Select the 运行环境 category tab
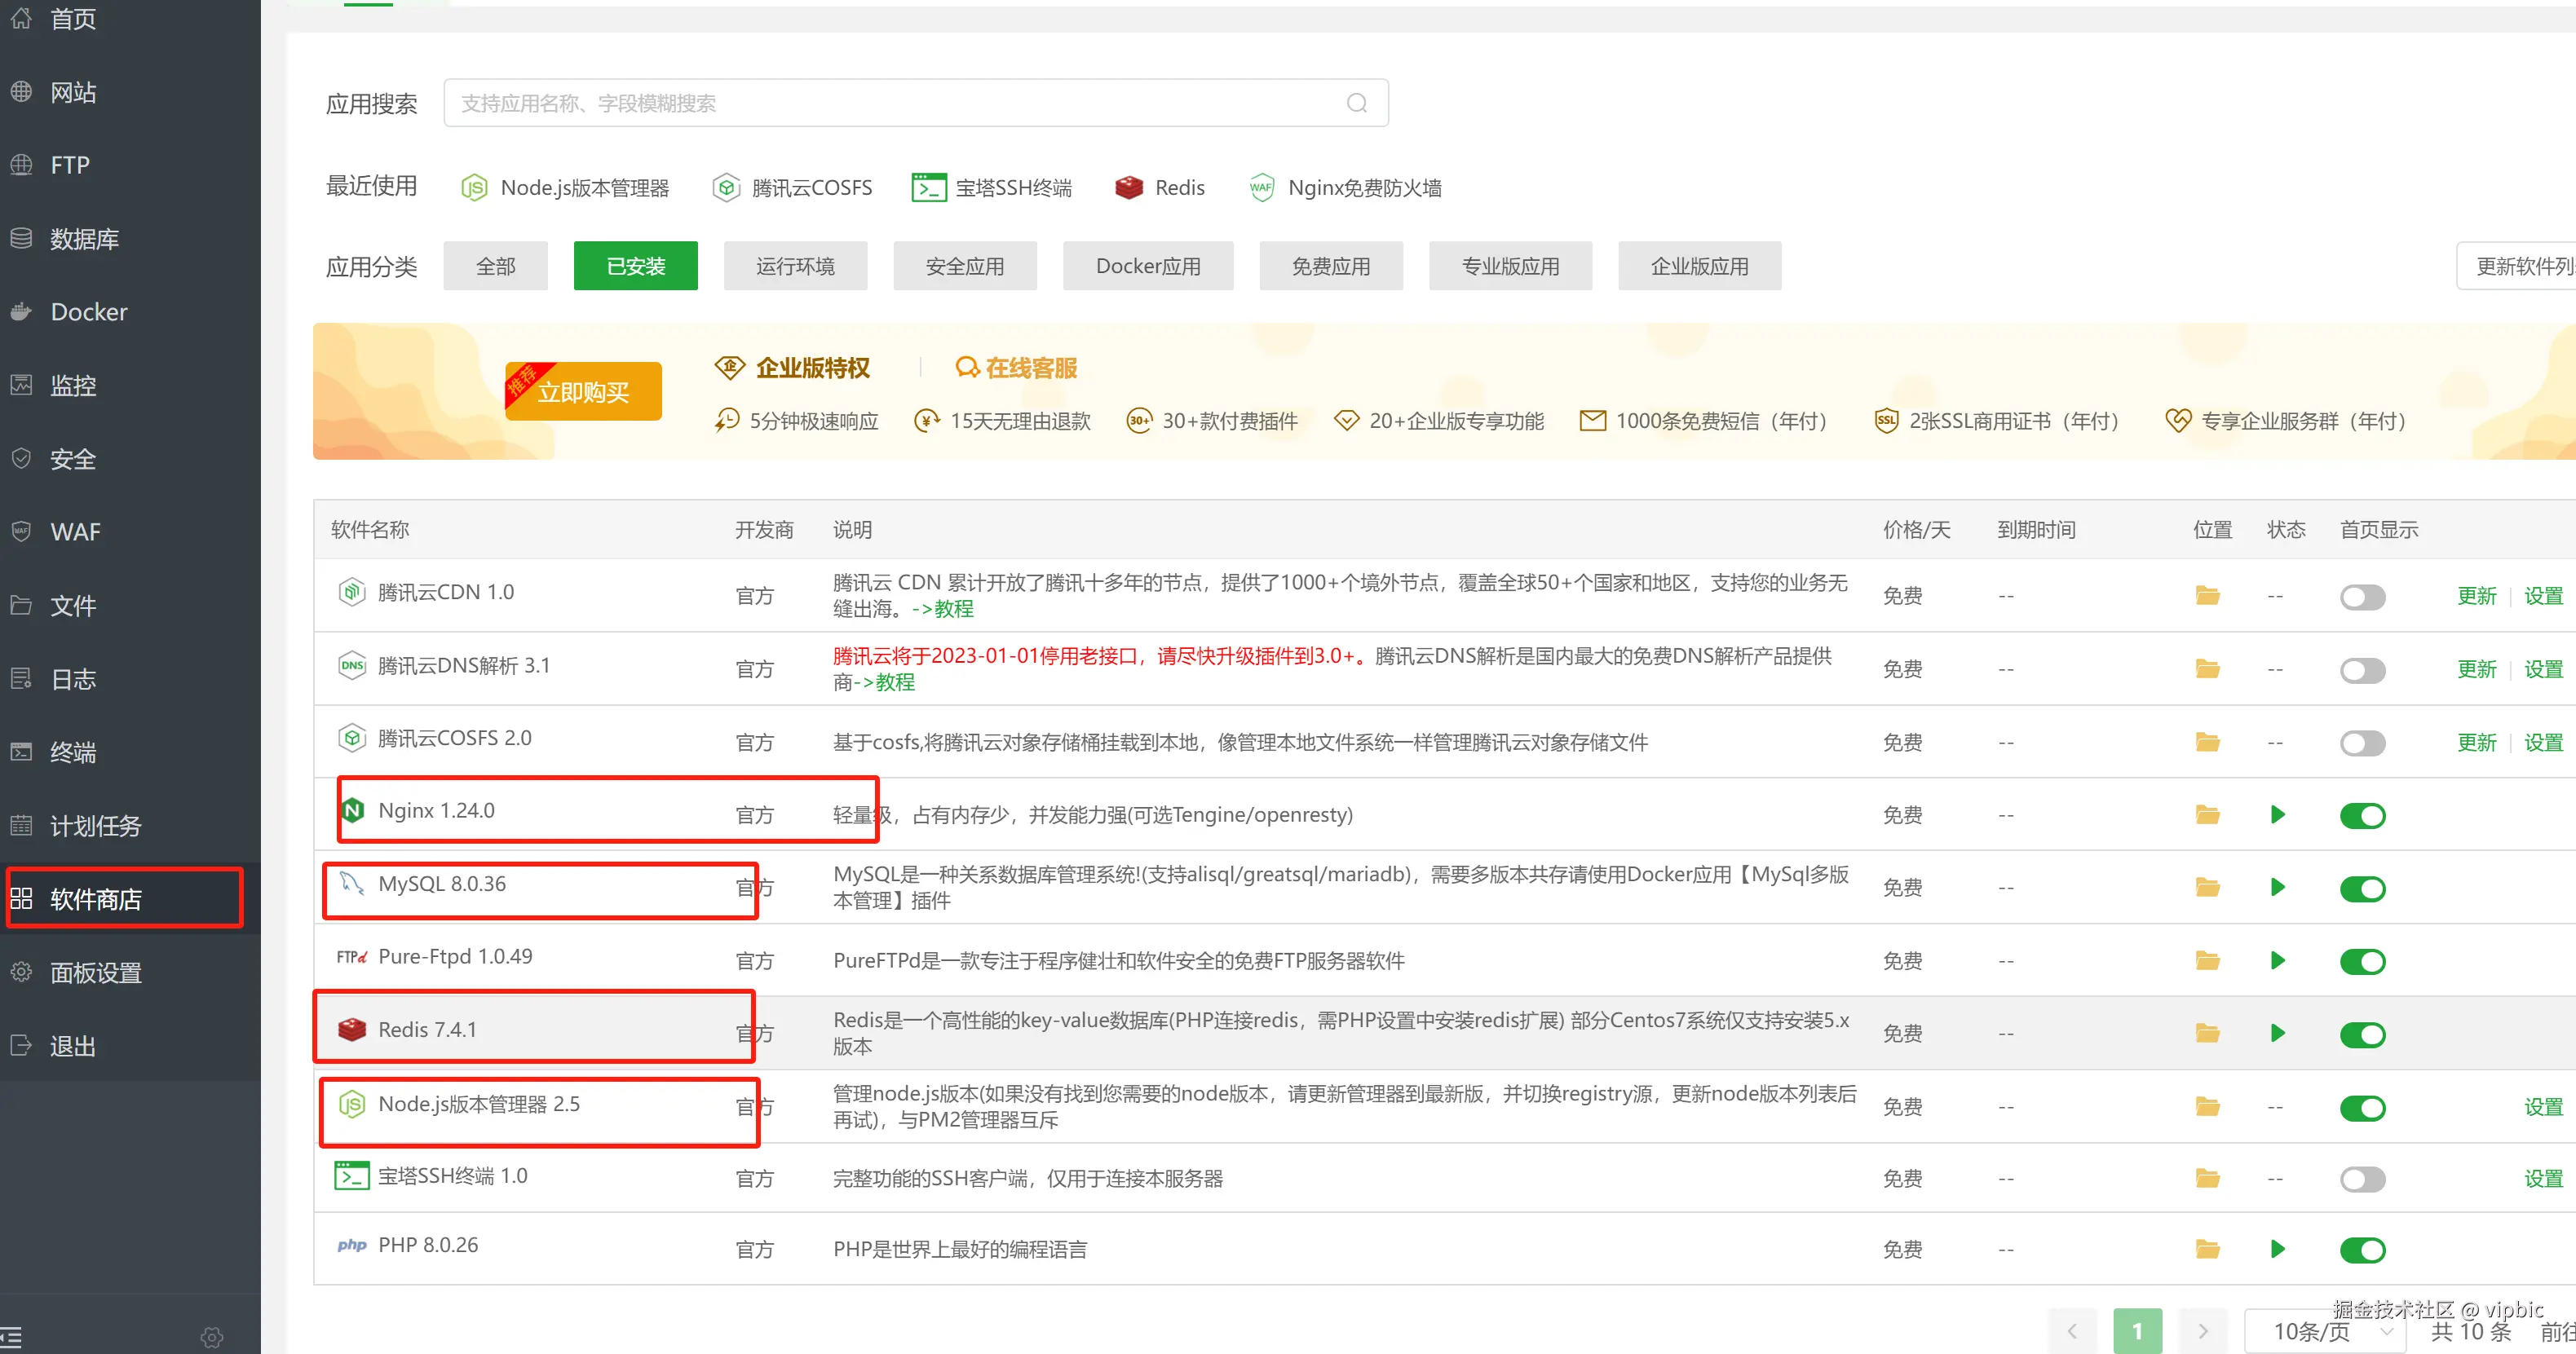2576x1354 pixels. [796, 266]
